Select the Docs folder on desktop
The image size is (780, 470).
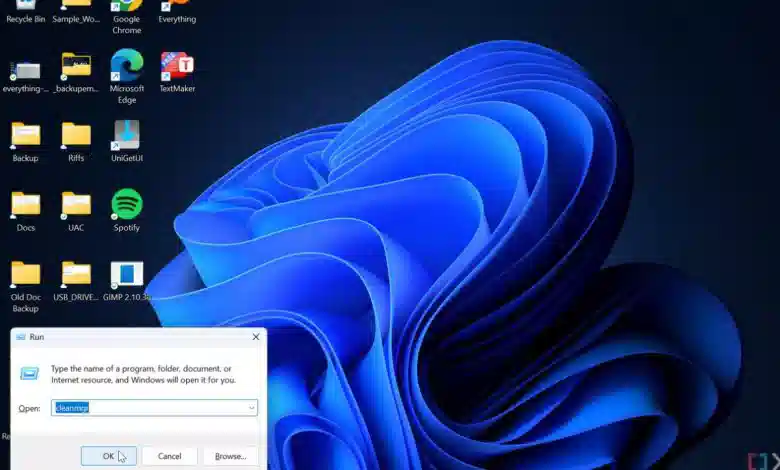point(25,211)
